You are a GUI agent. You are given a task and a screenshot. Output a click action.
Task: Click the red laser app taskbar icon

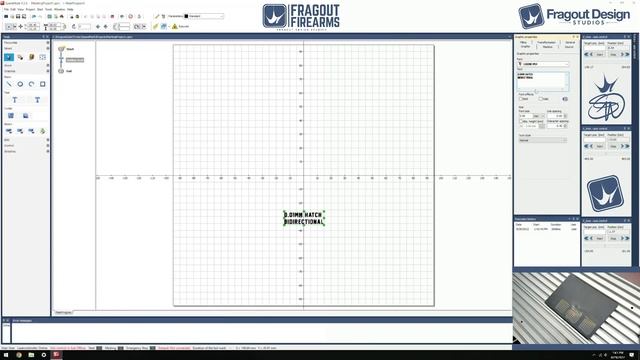tap(56, 355)
